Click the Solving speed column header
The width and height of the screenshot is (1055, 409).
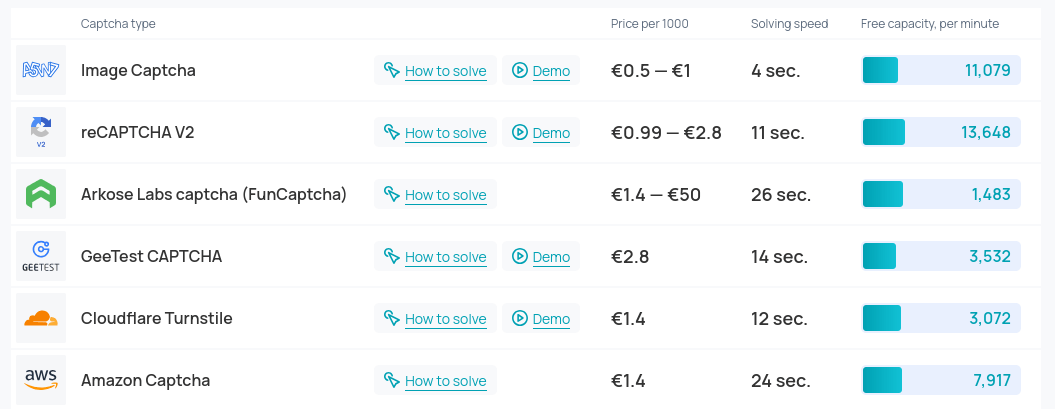pyautogui.click(x=789, y=24)
